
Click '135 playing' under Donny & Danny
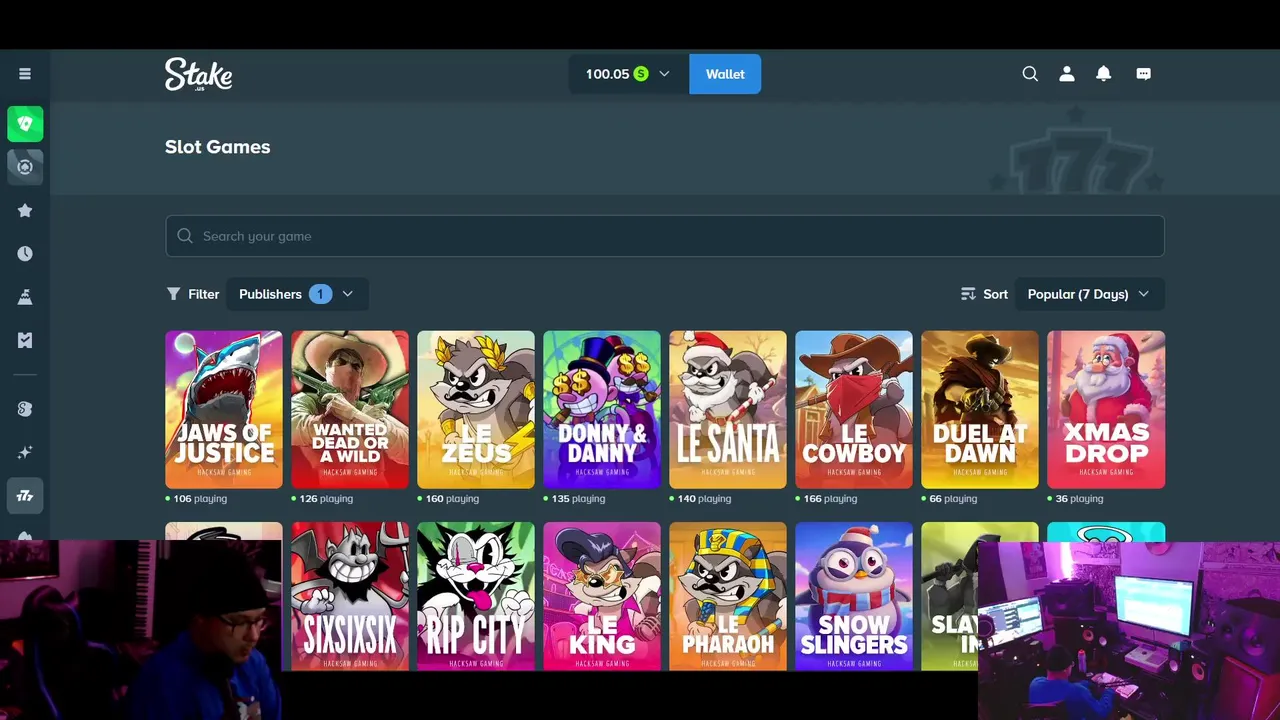tap(578, 499)
